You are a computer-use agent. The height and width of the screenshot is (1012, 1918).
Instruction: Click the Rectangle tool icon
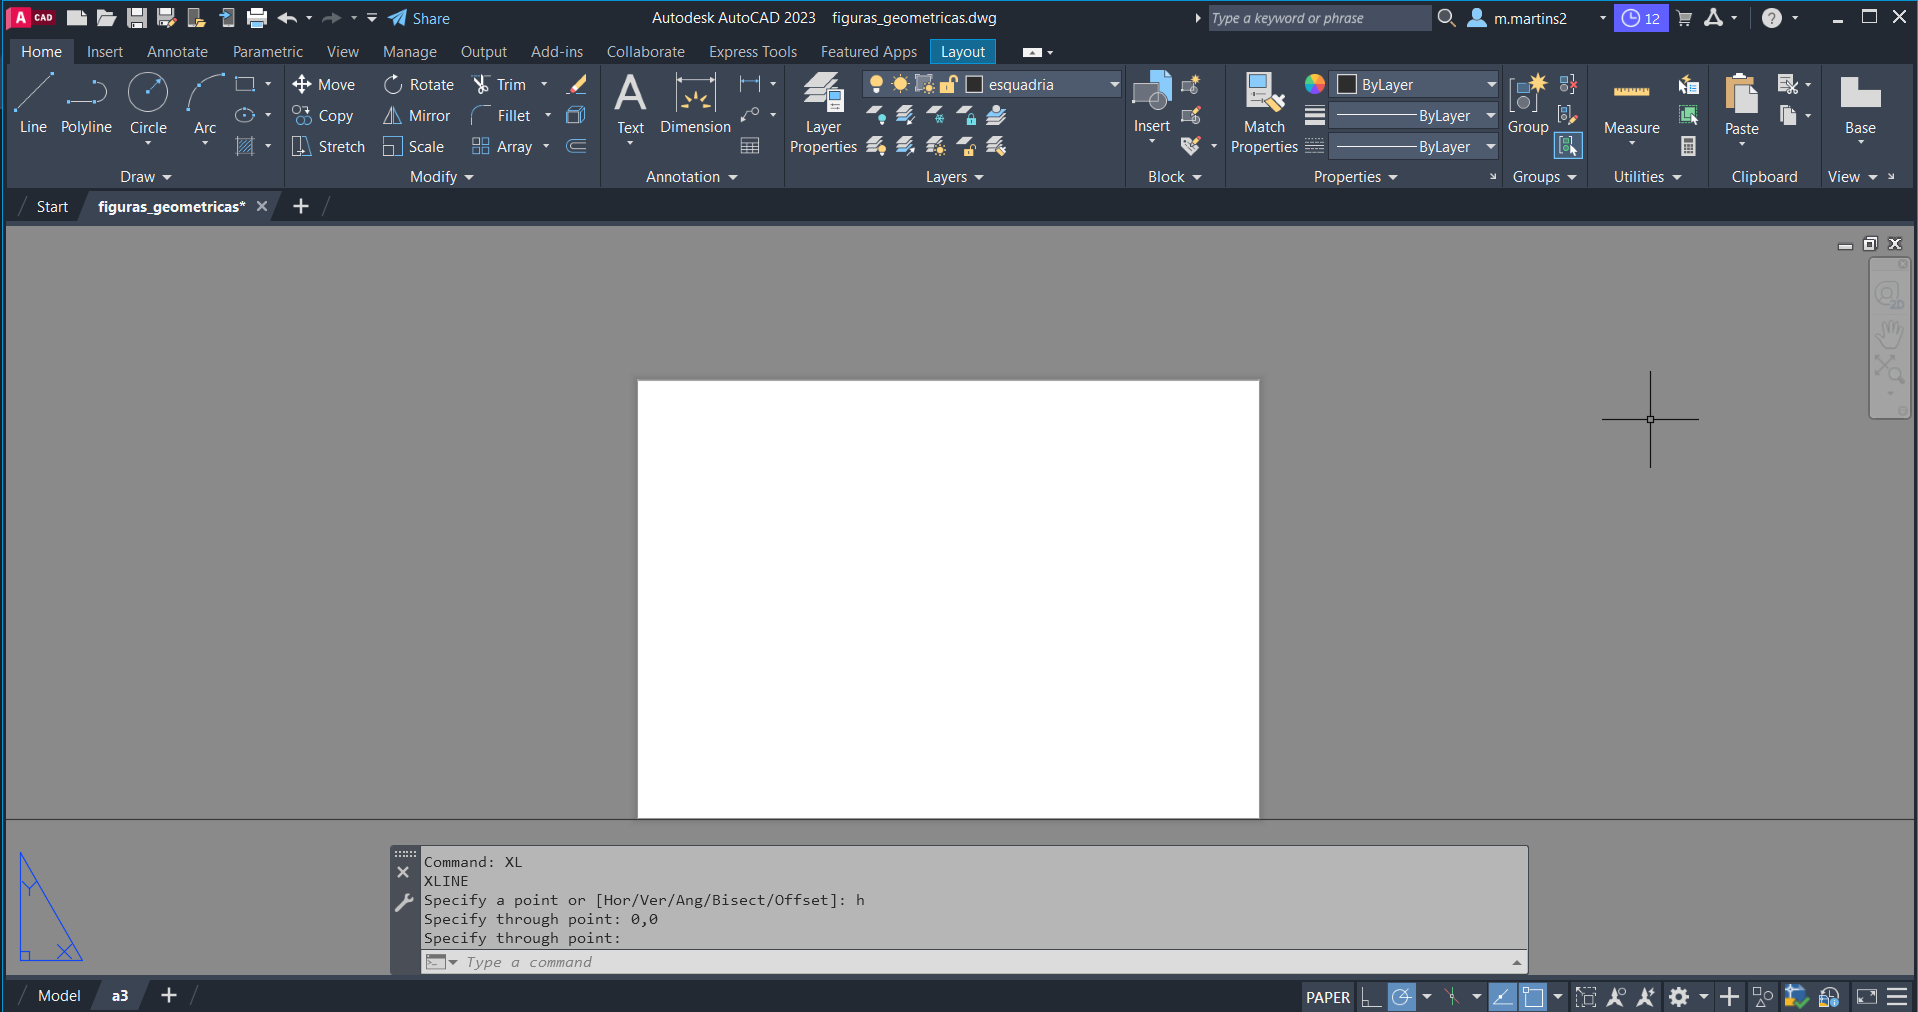tap(245, 84)
